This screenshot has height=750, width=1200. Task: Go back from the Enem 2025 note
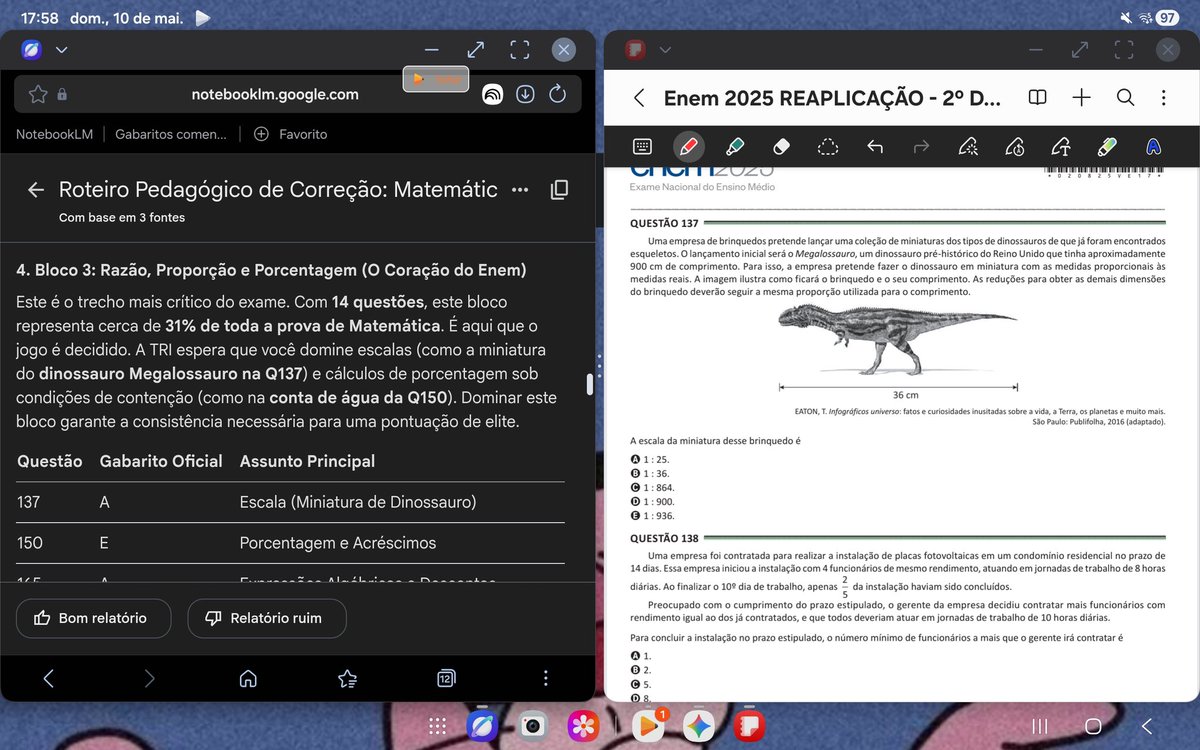(x=639, y=97)
